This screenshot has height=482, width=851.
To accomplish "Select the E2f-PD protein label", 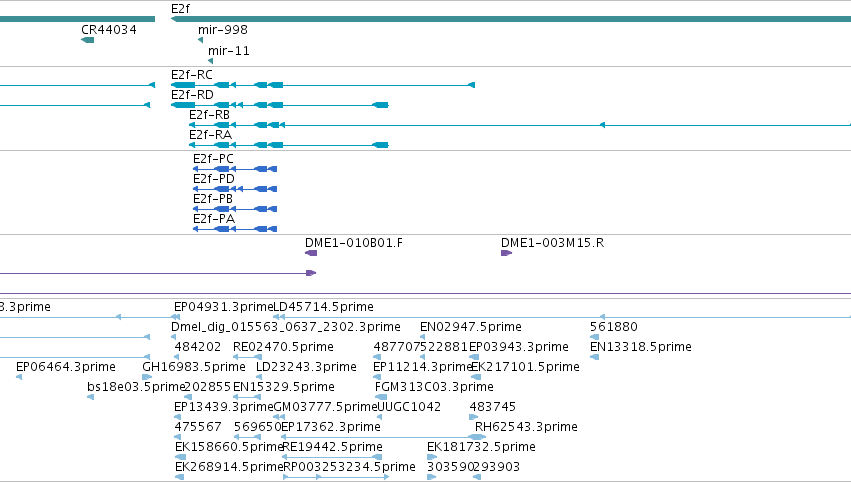I will point(214,179).
